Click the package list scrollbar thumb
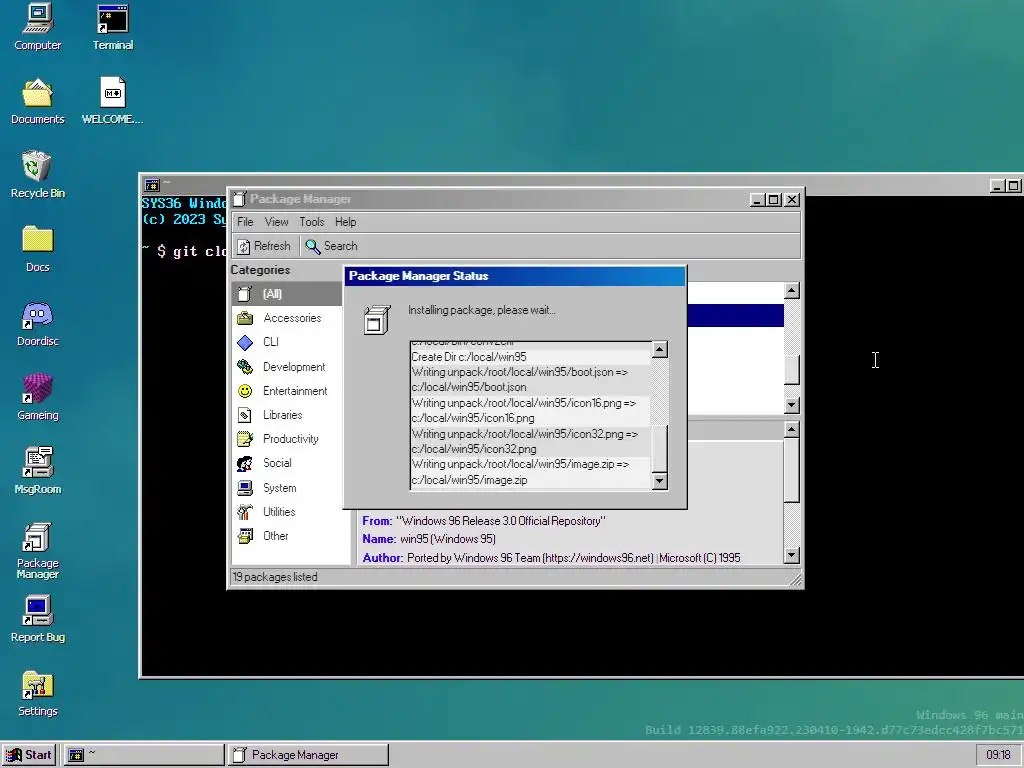This screenshot has height=768, width=1024. click(792, 370)
